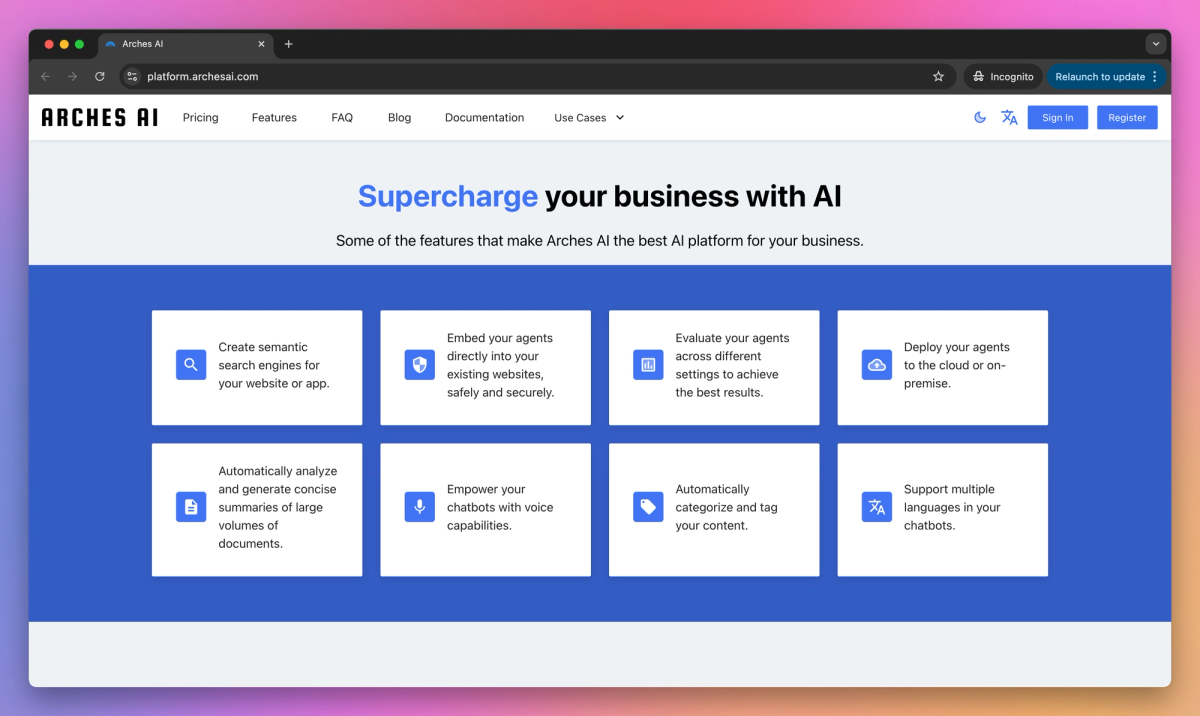This screenshot has height=716, width=1200.
Task: Click the cloud upload deploy icon
Action: coord(877,365)
